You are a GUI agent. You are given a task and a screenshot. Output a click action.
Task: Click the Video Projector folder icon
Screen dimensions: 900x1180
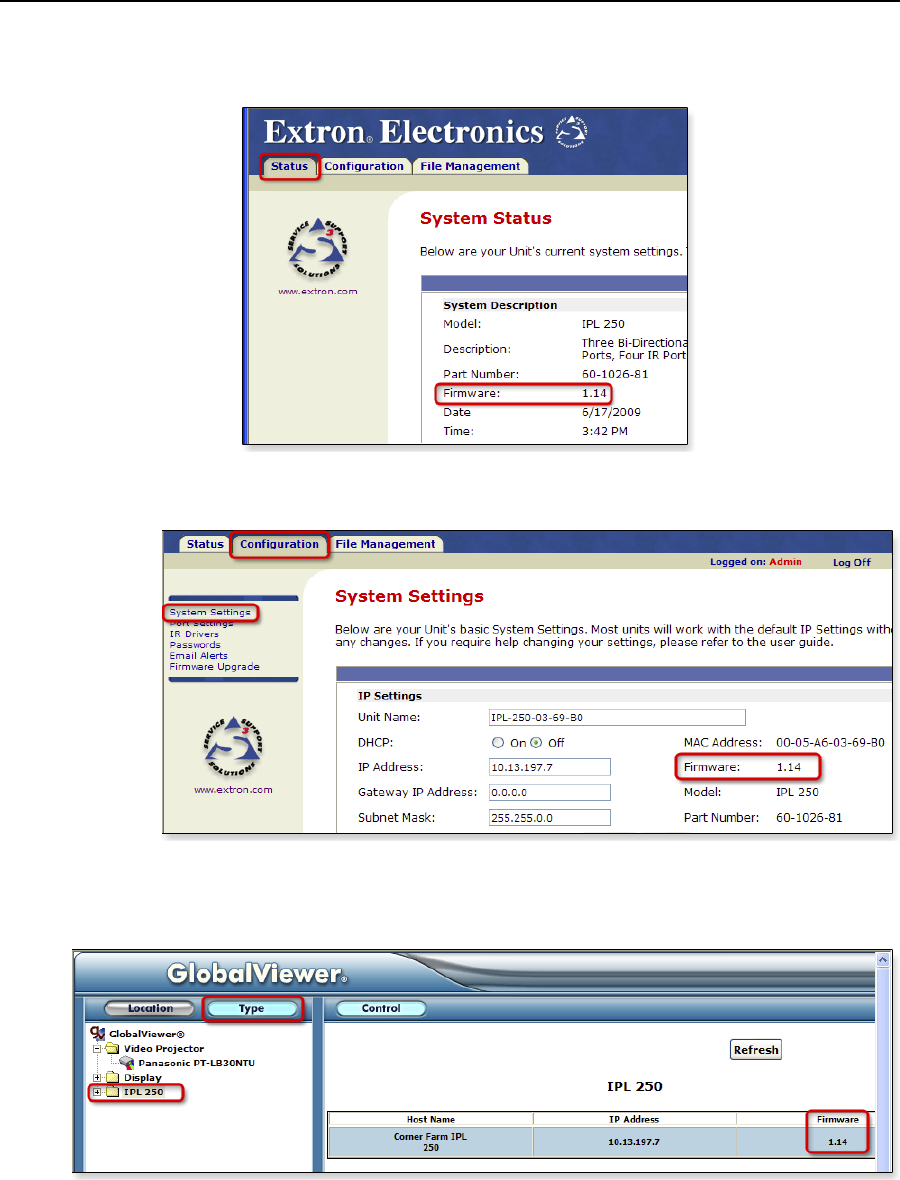click(112, 1048)
